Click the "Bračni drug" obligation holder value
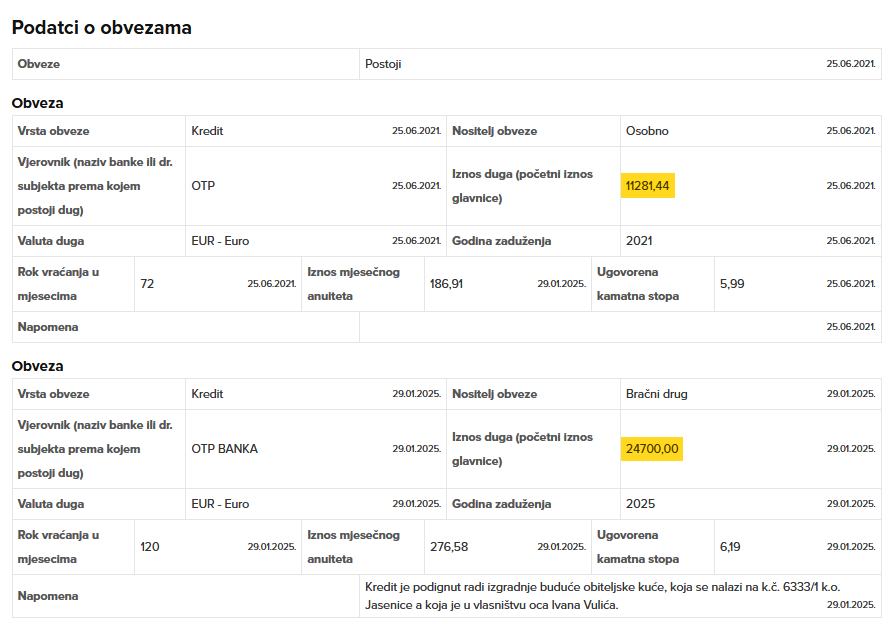The width and height of the screenshot is (893, 628). coord(656,394)
